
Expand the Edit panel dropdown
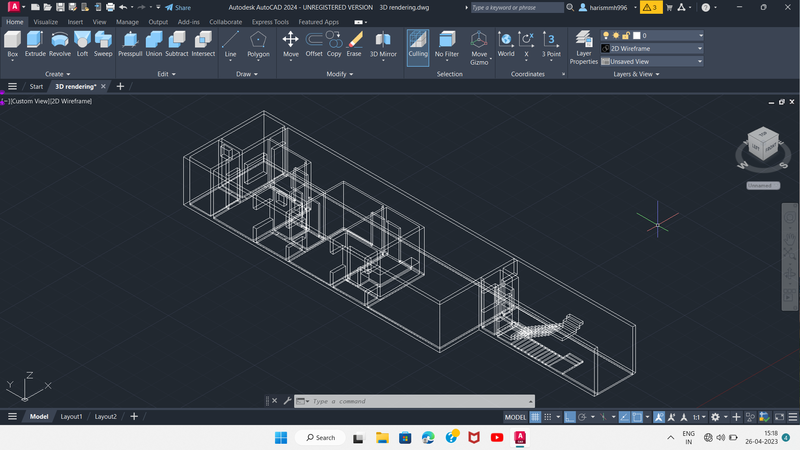[166, 74]
